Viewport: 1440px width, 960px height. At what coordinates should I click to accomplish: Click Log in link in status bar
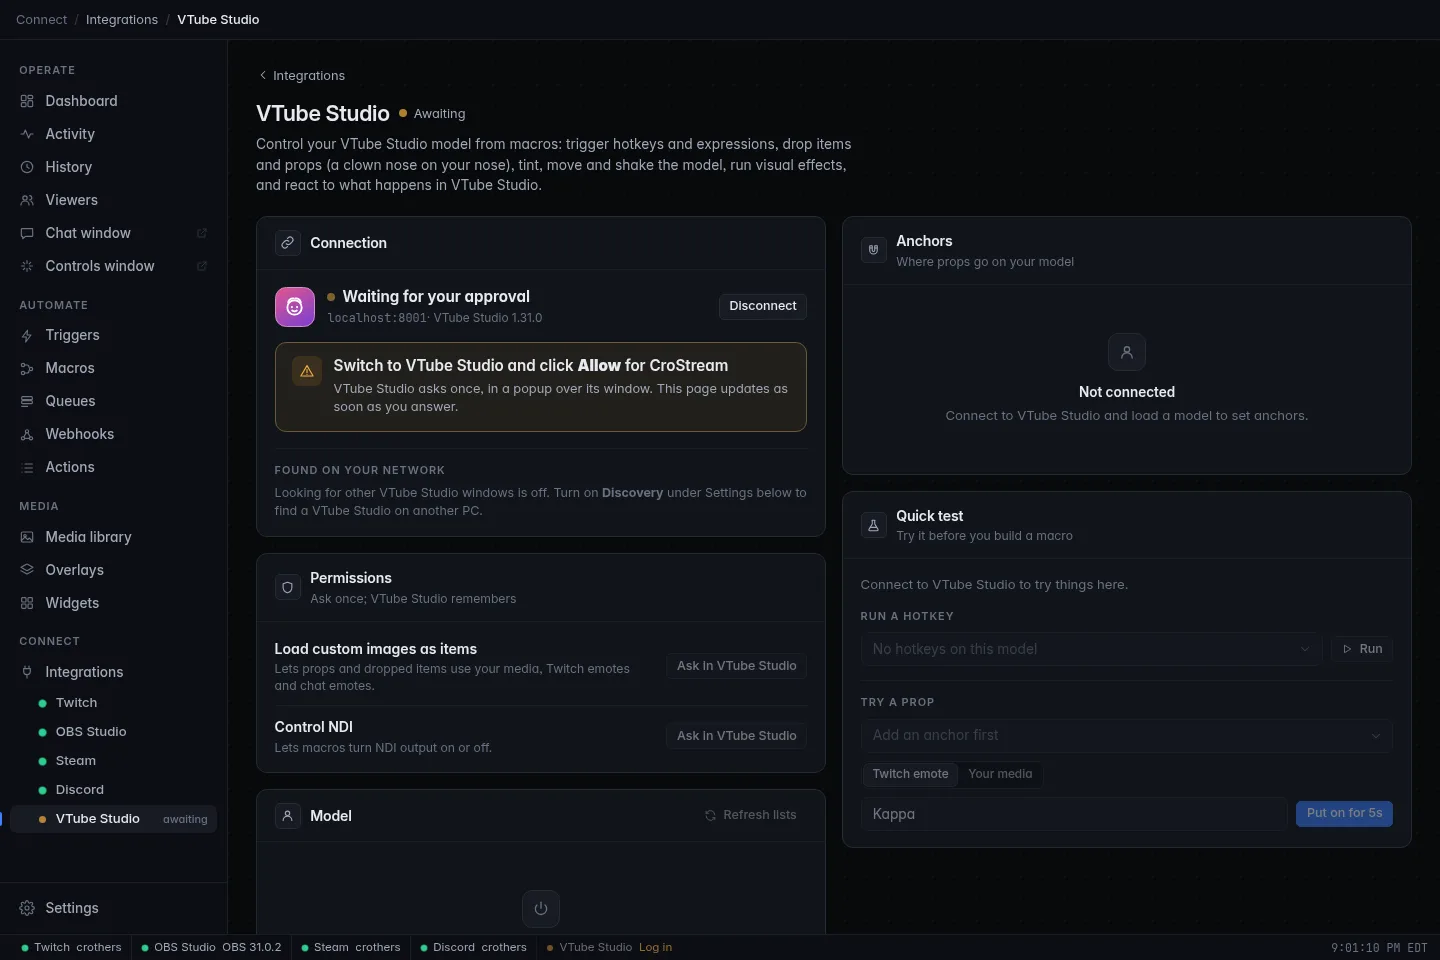point(656,947)
